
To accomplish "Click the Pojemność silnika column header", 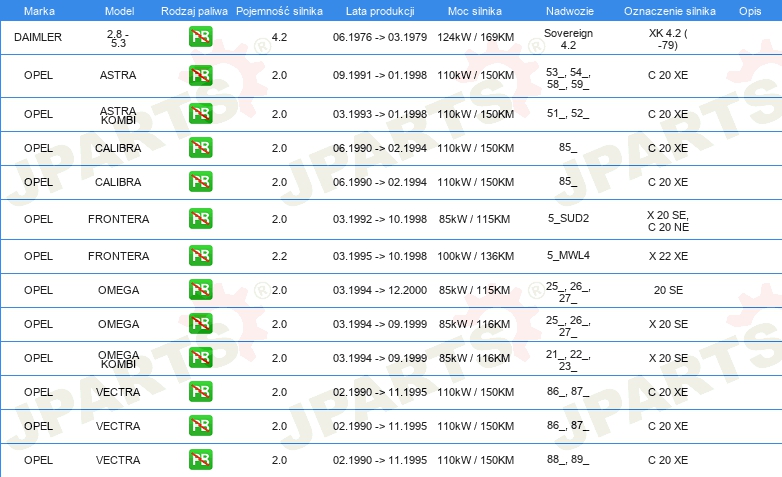I will pyautogui.click(x=279, y=11).
